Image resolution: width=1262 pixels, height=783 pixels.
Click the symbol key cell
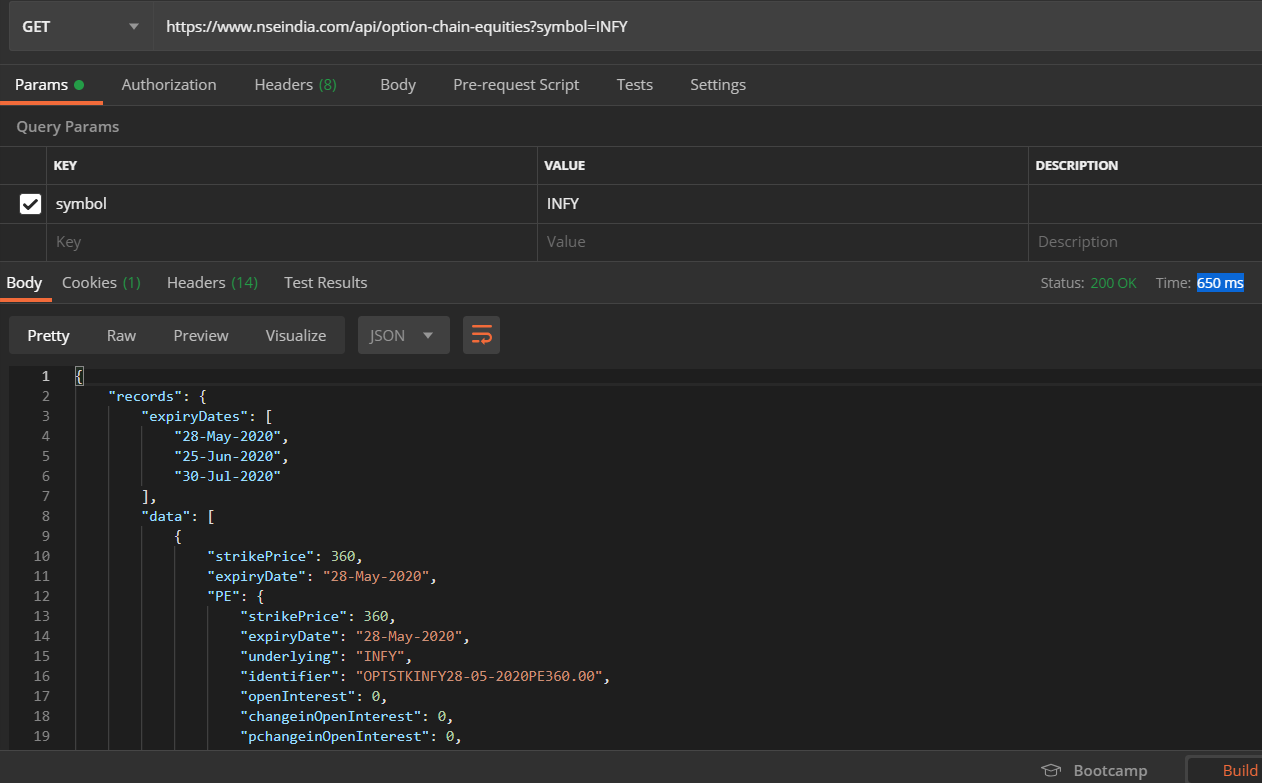[291, 204]
